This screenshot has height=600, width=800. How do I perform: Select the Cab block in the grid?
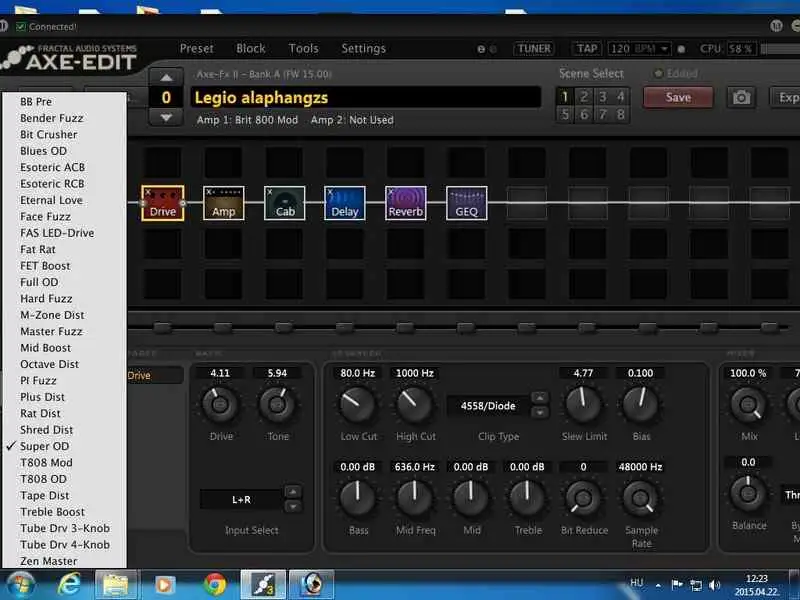click(285, 203)
